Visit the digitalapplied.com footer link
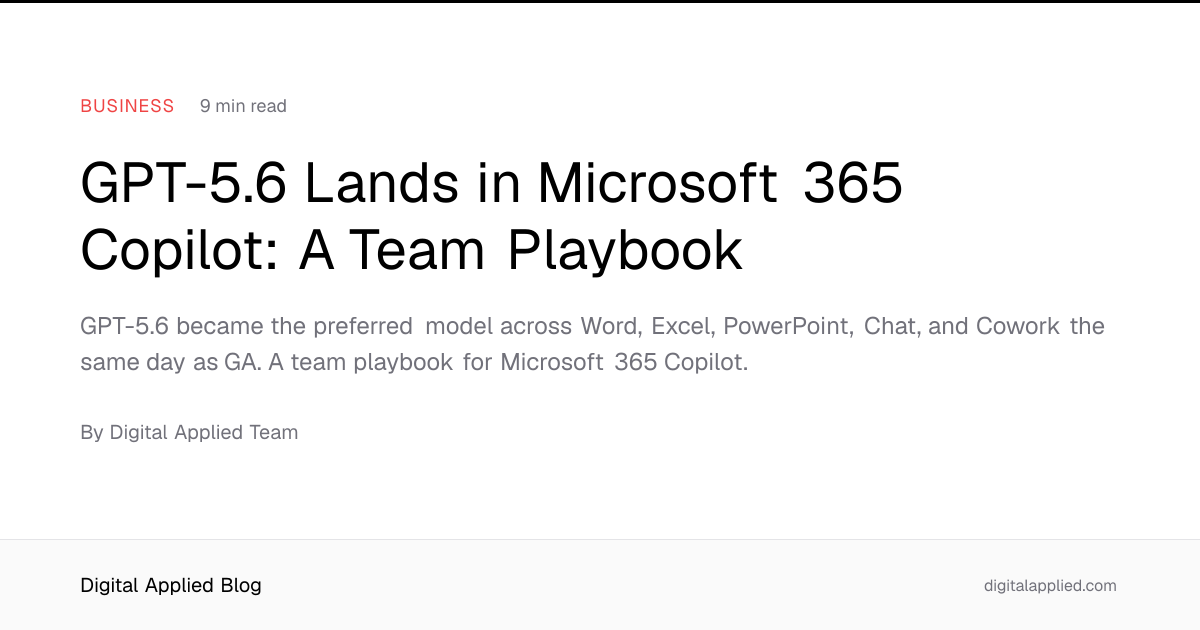The width and height of the screenshot is (1200, 630). click(x=1050, y=586)
